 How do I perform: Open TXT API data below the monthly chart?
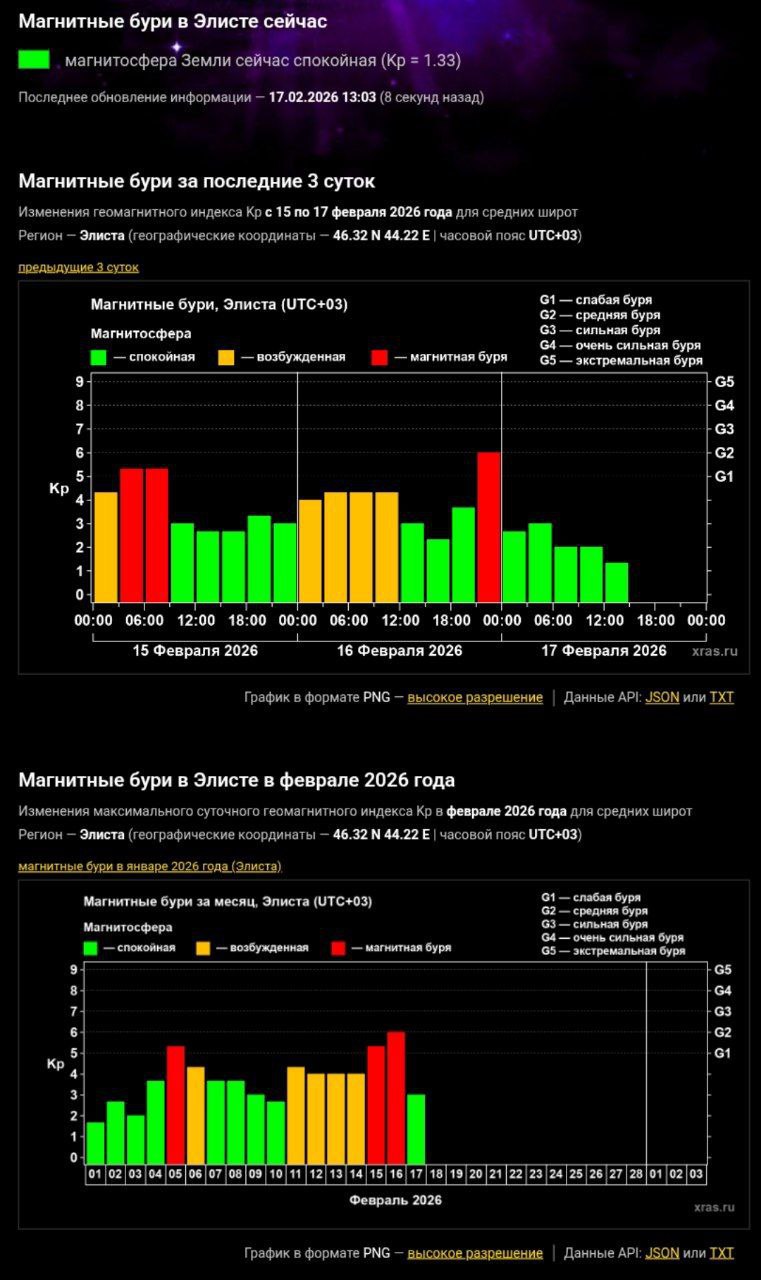(x=721, y=1253)
